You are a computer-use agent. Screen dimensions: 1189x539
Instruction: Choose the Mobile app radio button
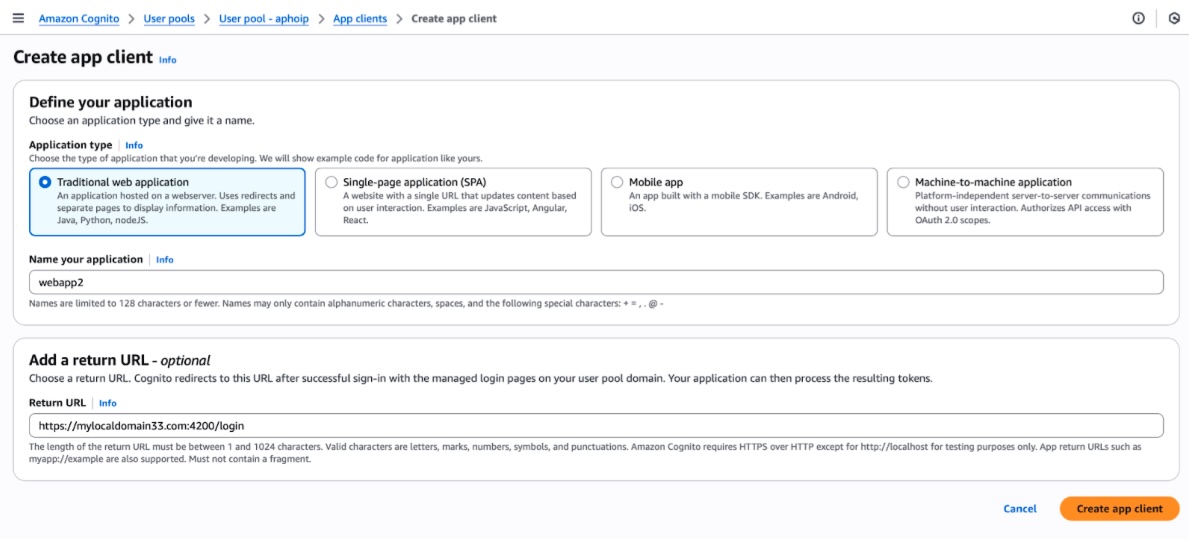point(617,182)
